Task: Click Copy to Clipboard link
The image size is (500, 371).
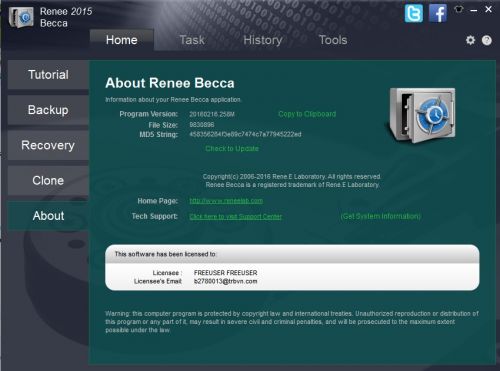Action: pyautogui.click(x=307, y=114)
